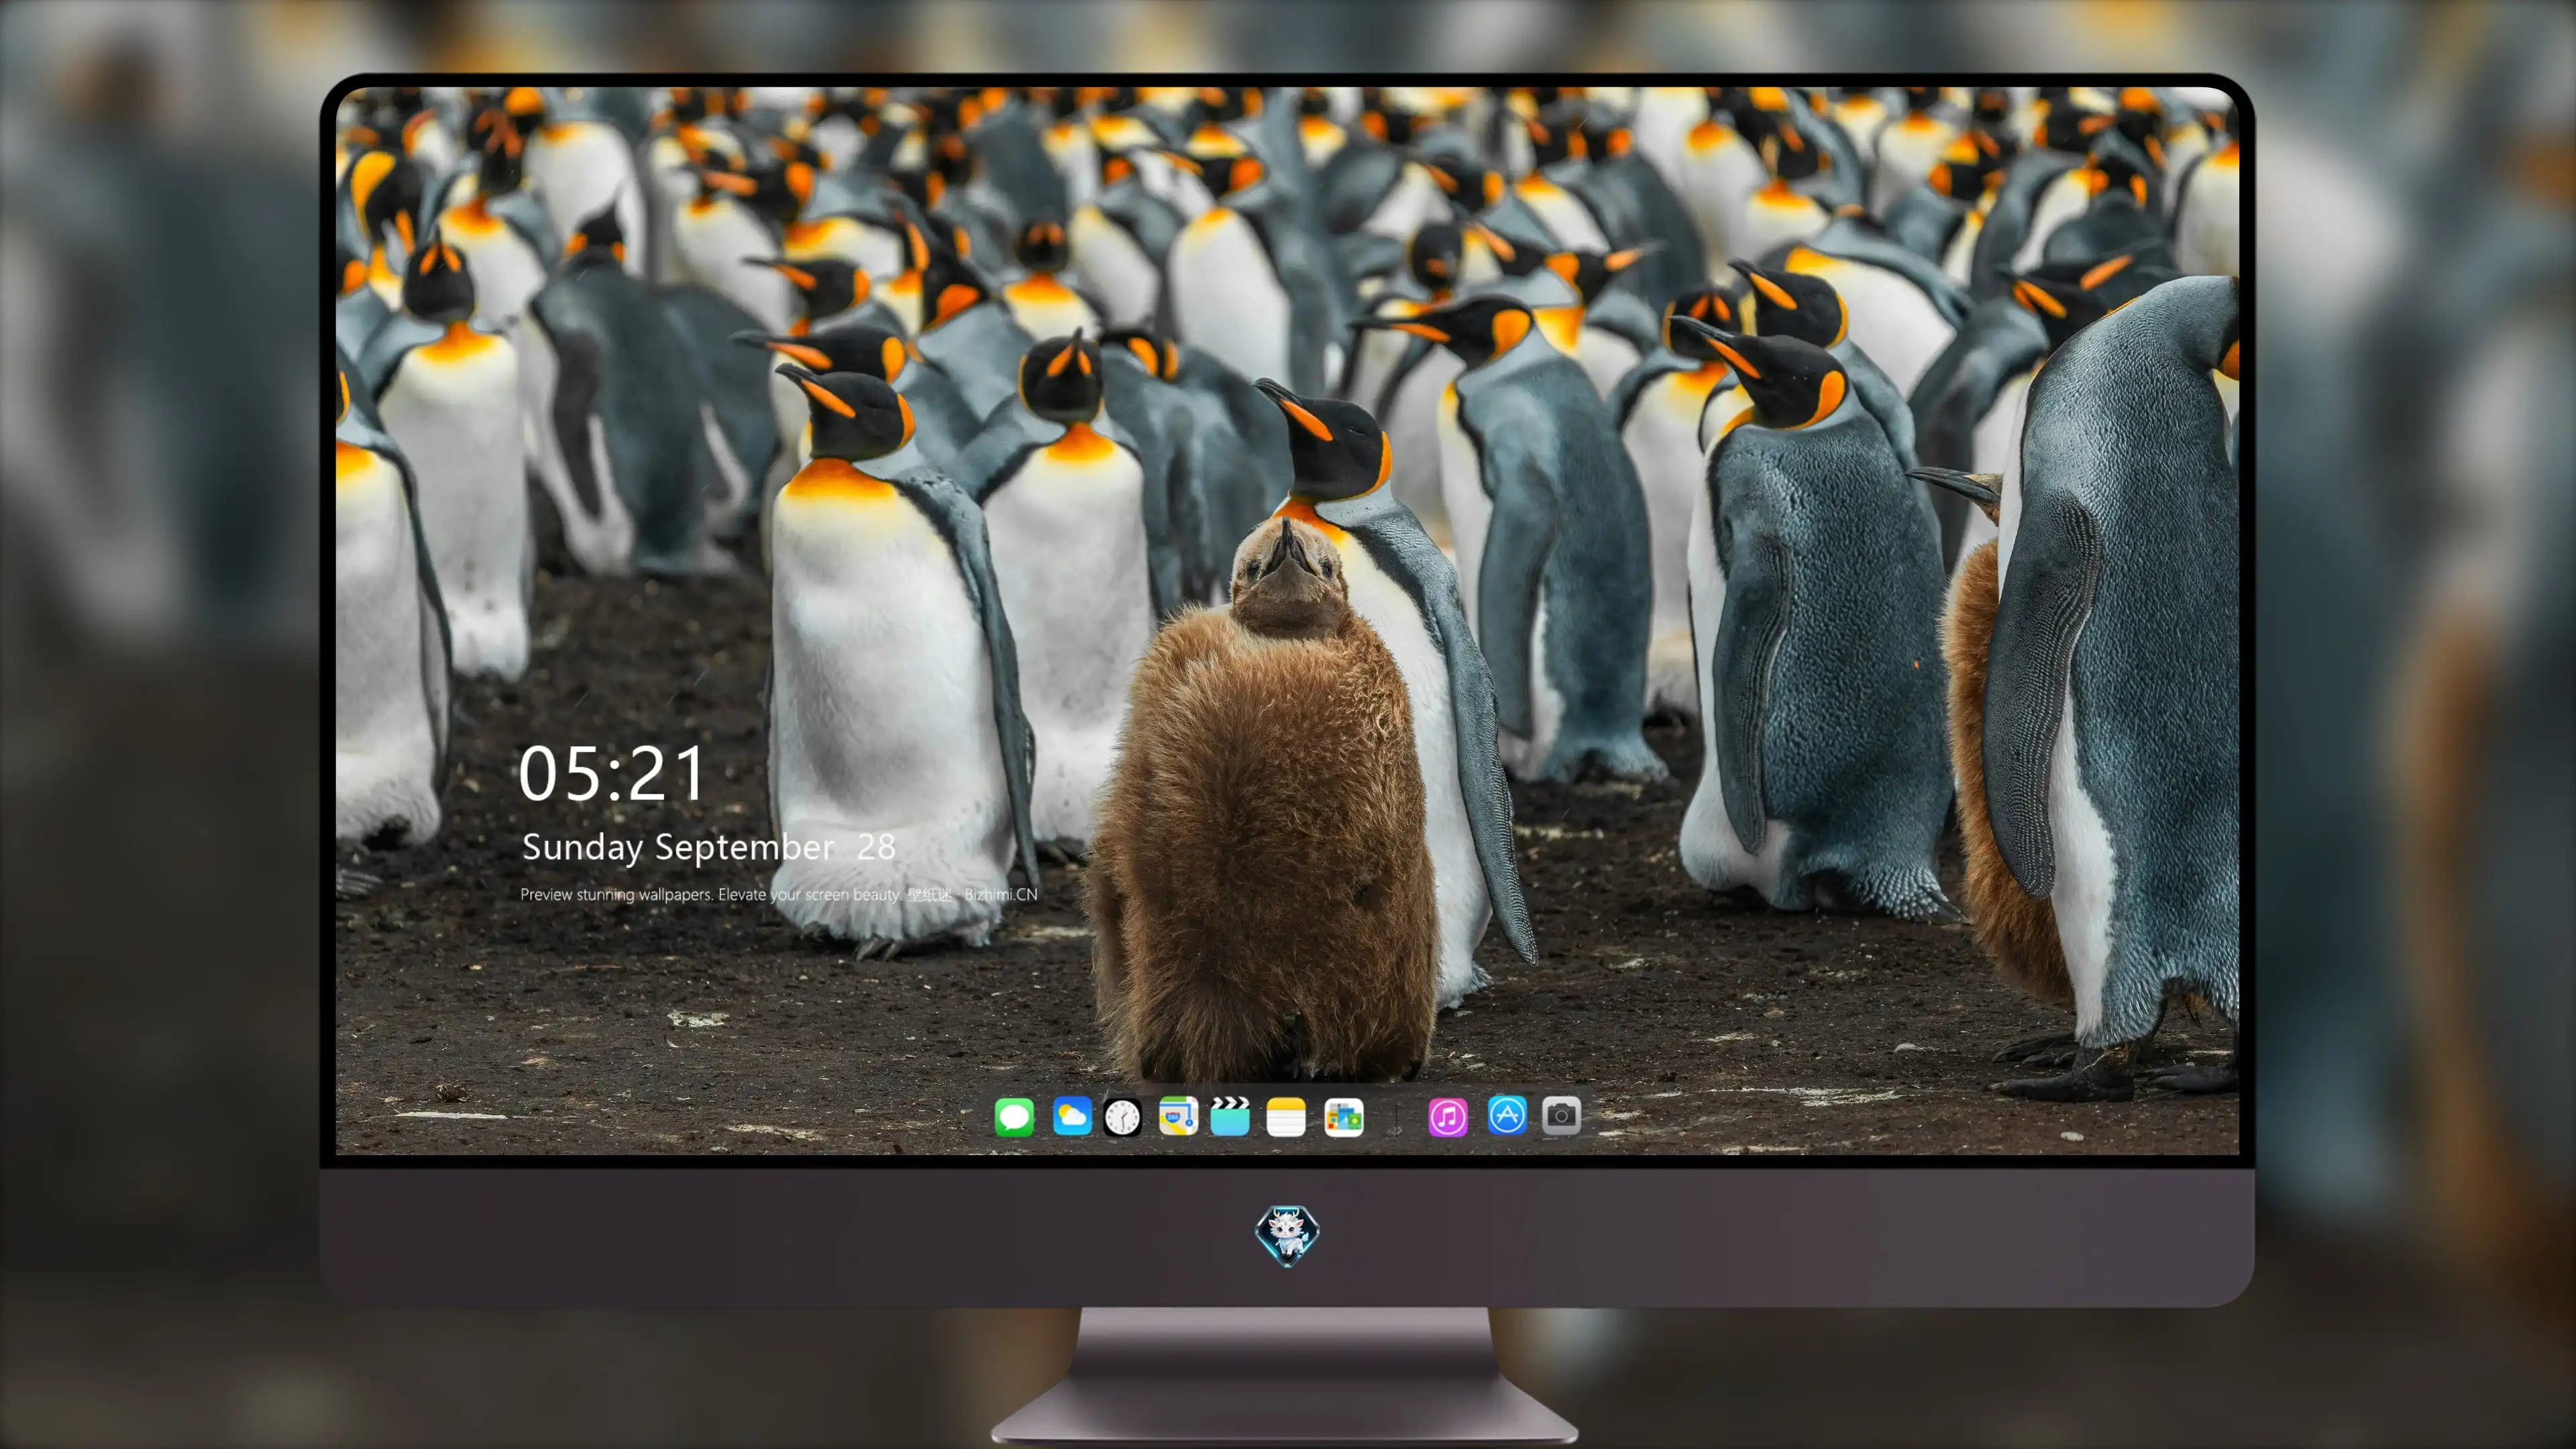Image resolution: width=2576 pixels, height=1449 pixels.
Task: Open the Weather app in the dock
Action: 1072,1116
